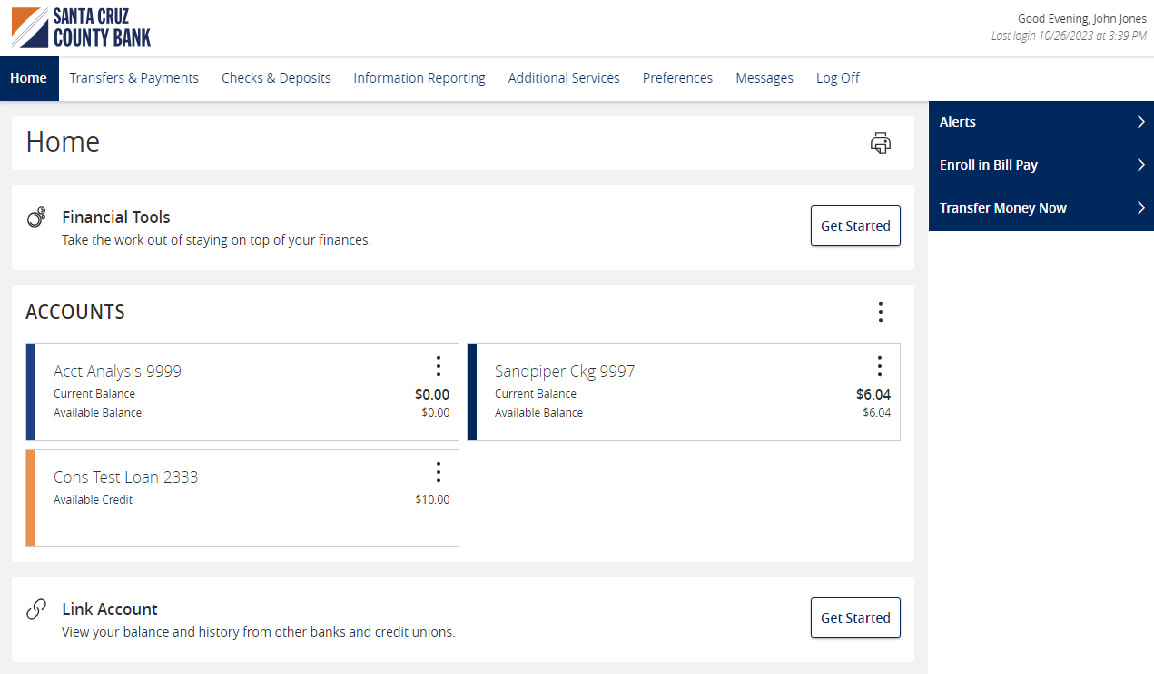Click the print icon on the Home page
This screenshot has height=674, width=1154.
(x=881, y=143)
